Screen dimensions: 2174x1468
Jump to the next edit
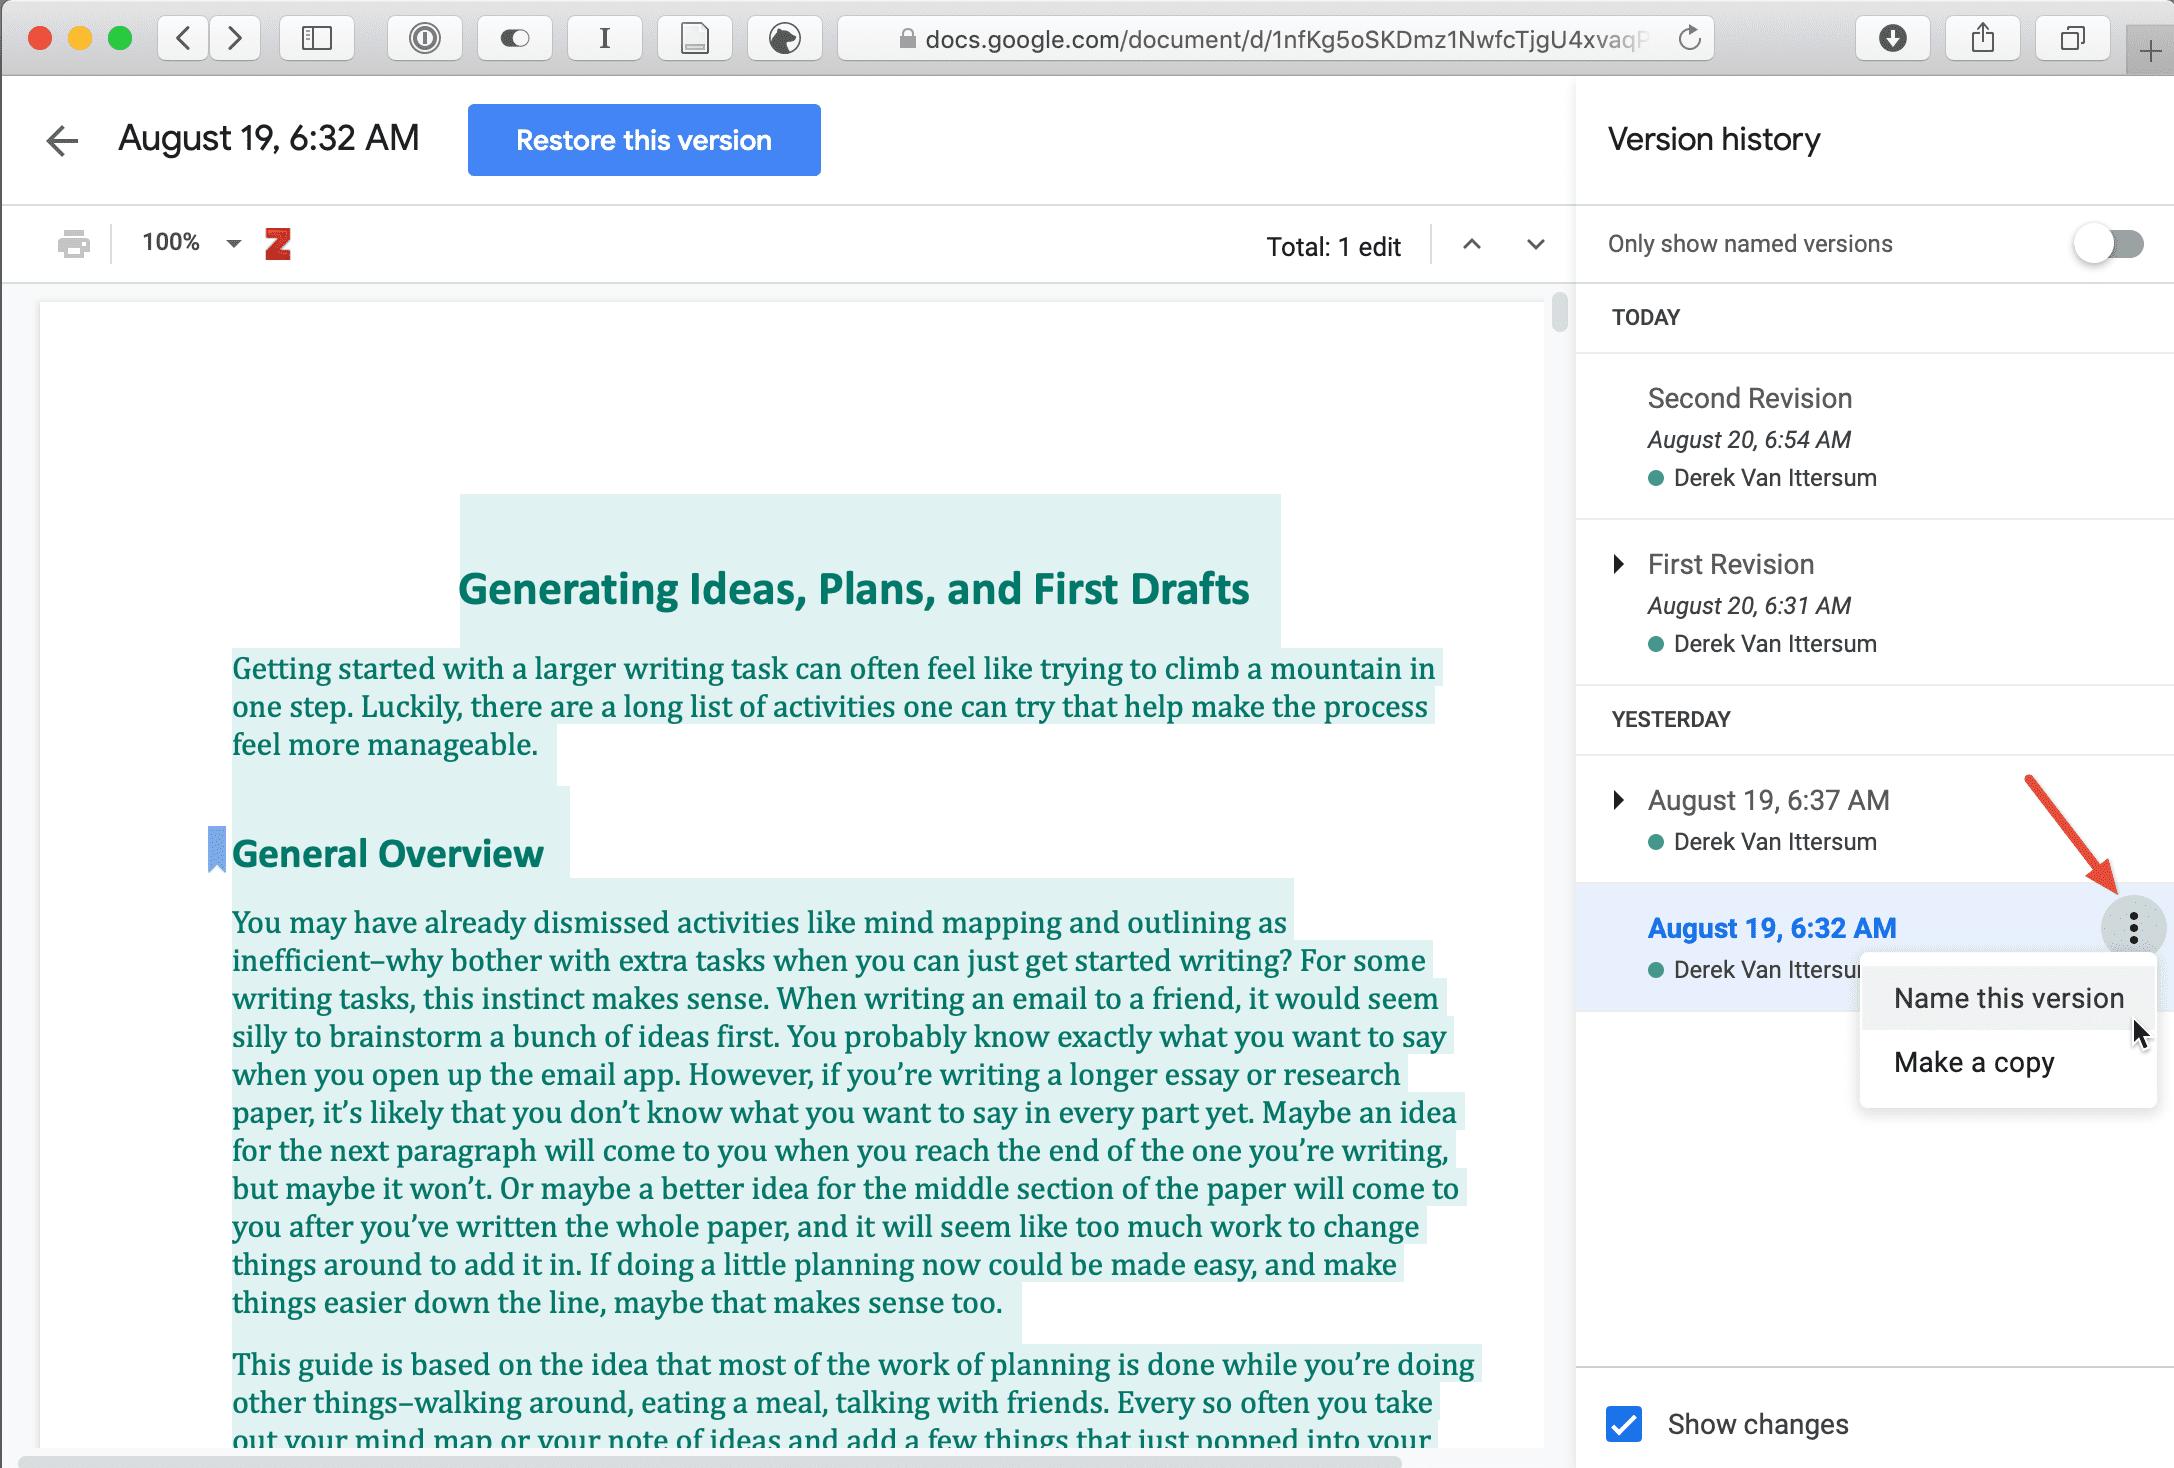[1536, 244]
